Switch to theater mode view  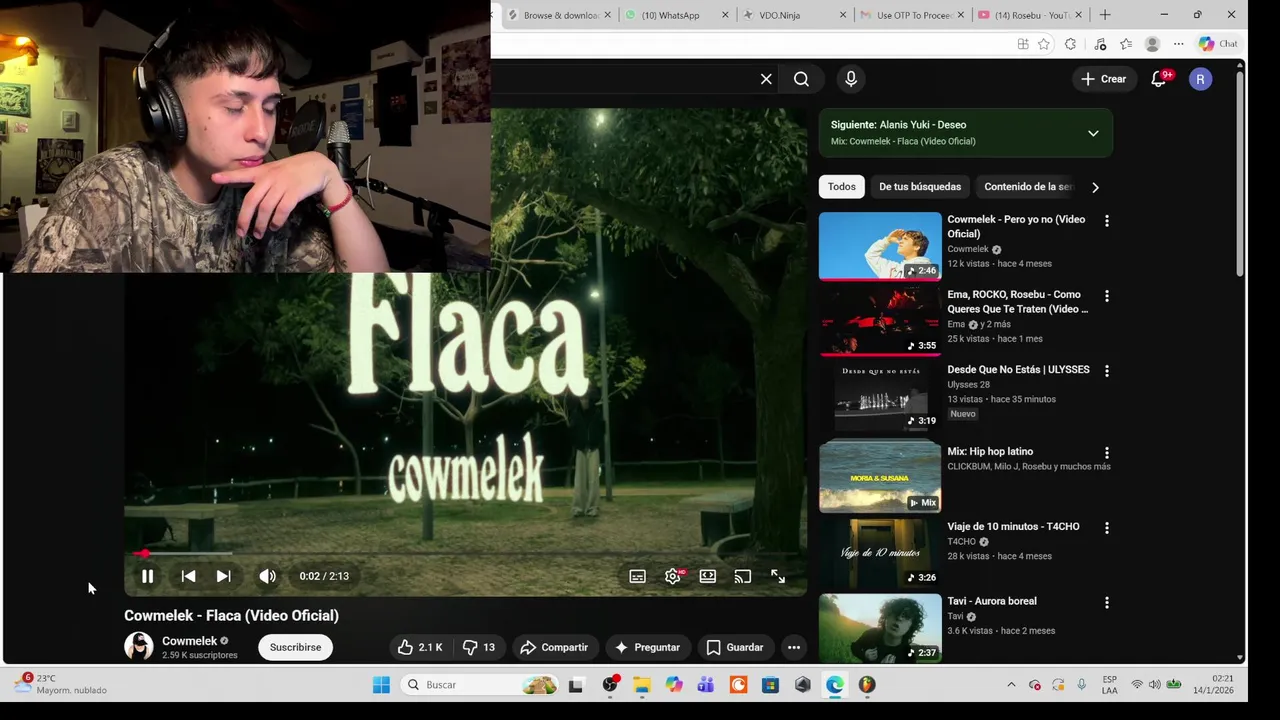[x=708, y=576]
